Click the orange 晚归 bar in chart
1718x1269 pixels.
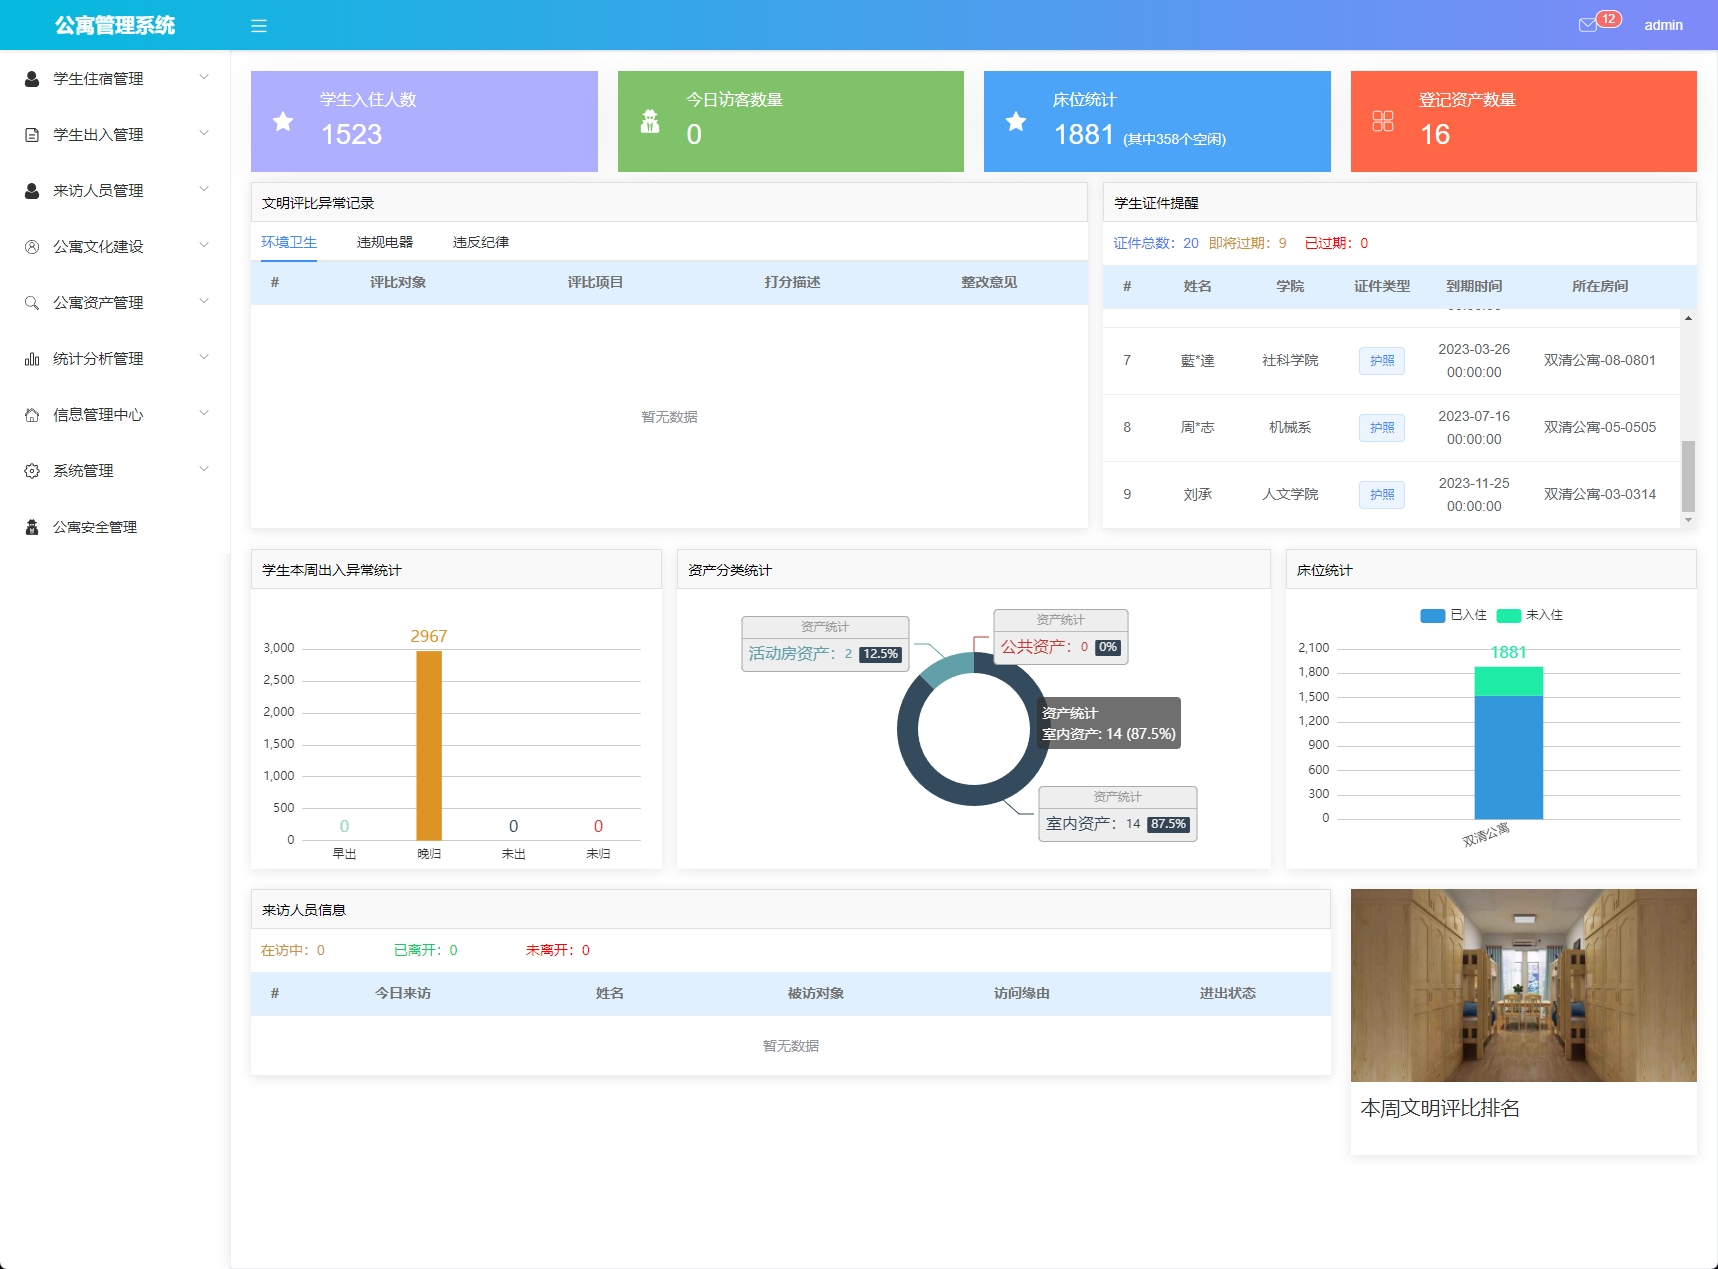click(429, 745)
